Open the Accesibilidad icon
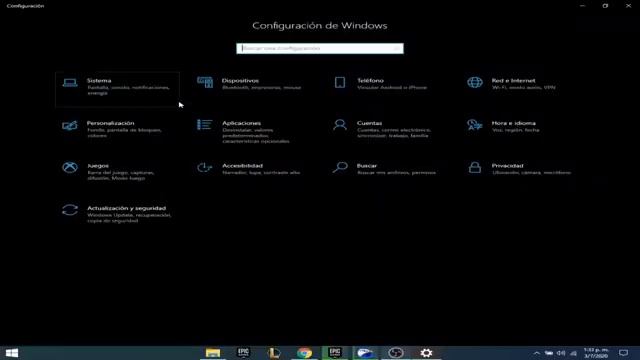Screen dimensions: 640x360 click(204, 167)
